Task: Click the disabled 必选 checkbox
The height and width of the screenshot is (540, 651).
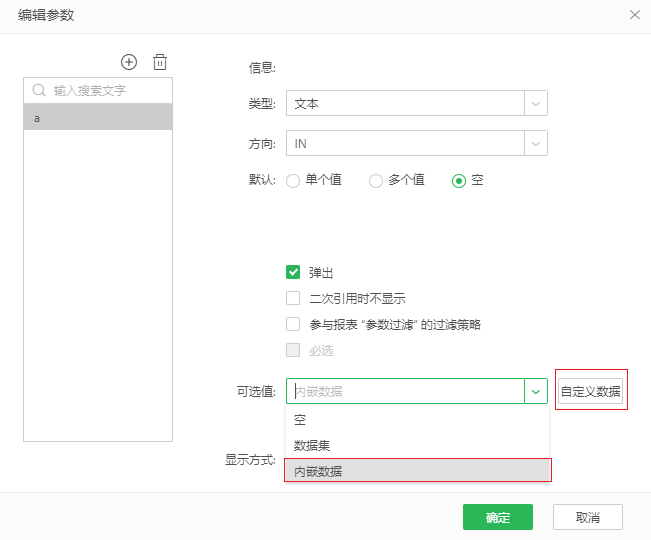Action: 293,350
